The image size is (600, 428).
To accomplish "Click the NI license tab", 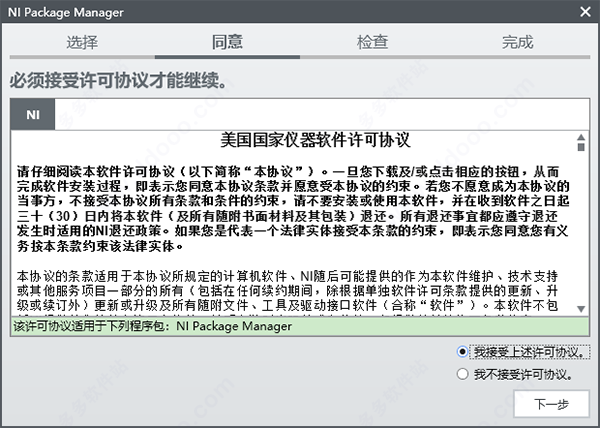I will coord(33,114).
